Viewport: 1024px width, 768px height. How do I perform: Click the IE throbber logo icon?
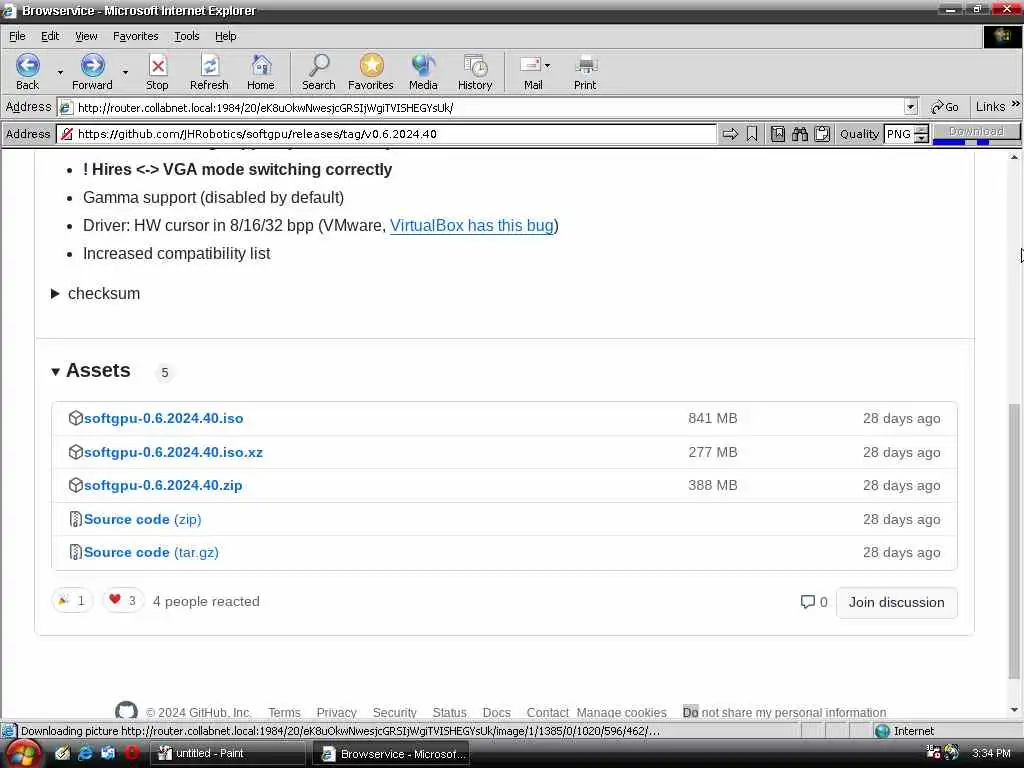[x=1002, y=37]
